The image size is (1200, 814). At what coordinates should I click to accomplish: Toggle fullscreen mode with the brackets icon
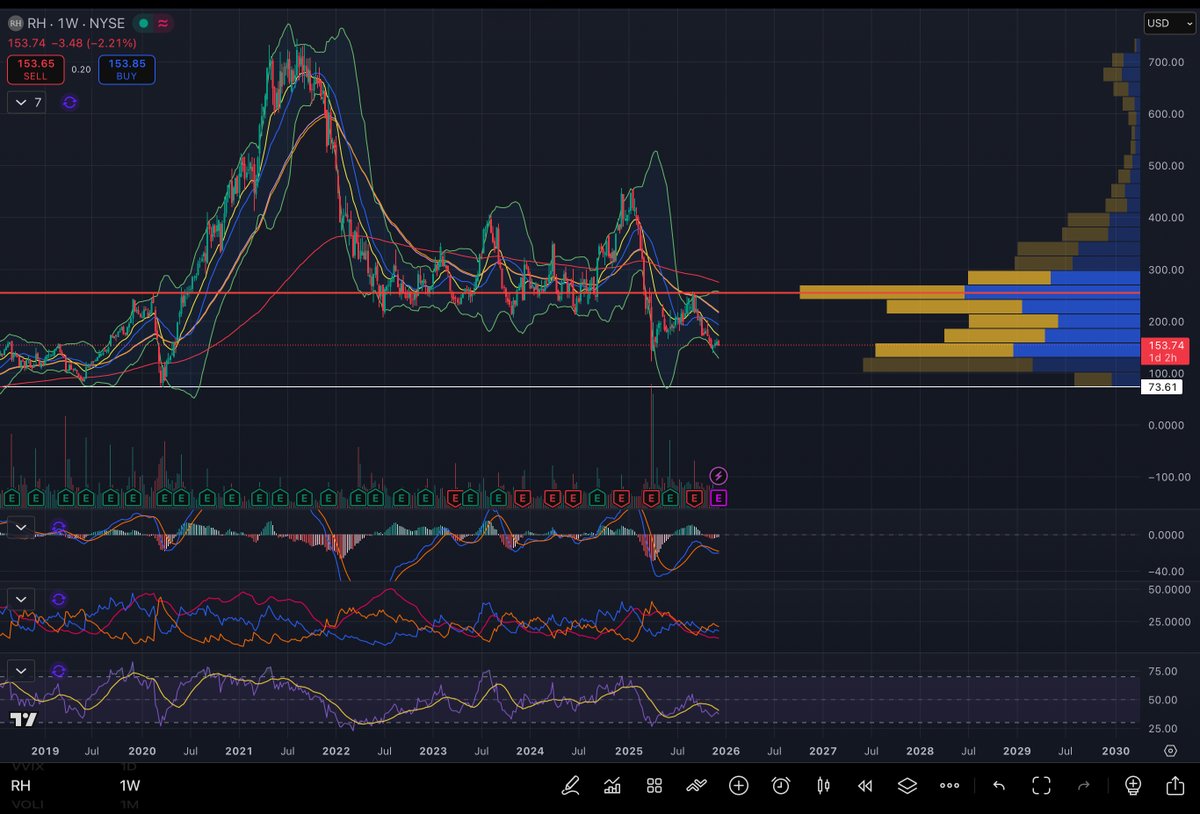pos(1041,785)
